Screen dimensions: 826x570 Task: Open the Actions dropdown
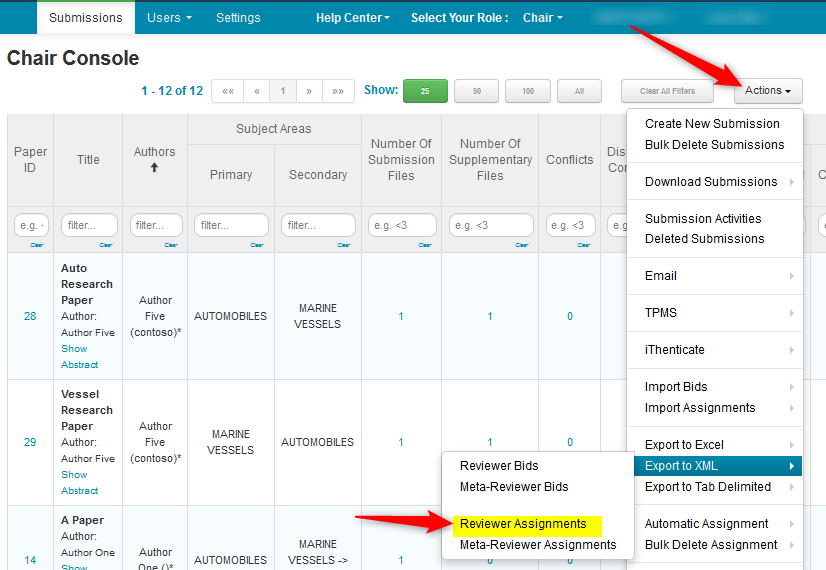(767, 91)
